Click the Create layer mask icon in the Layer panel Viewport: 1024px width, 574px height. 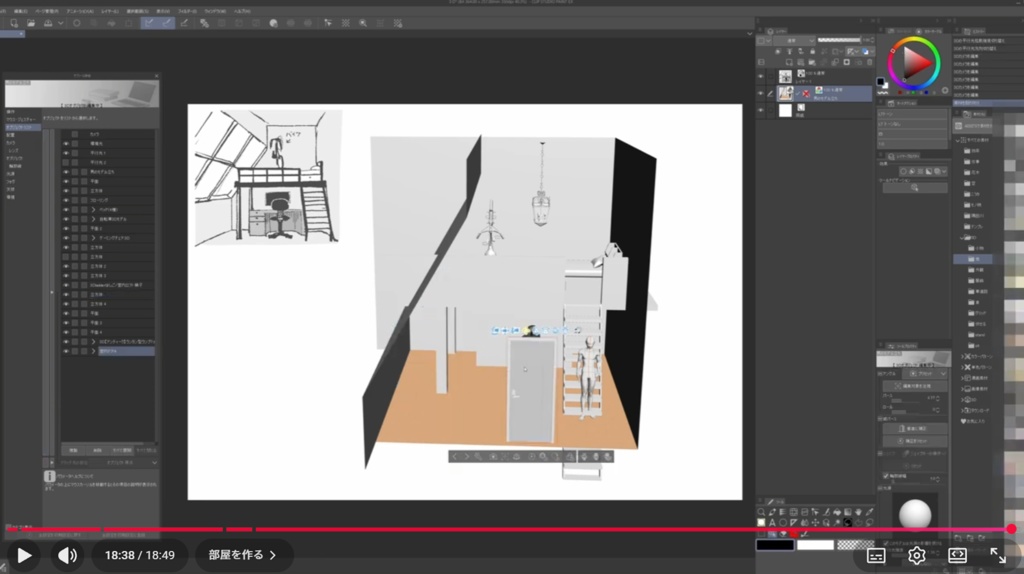point(847,63)
